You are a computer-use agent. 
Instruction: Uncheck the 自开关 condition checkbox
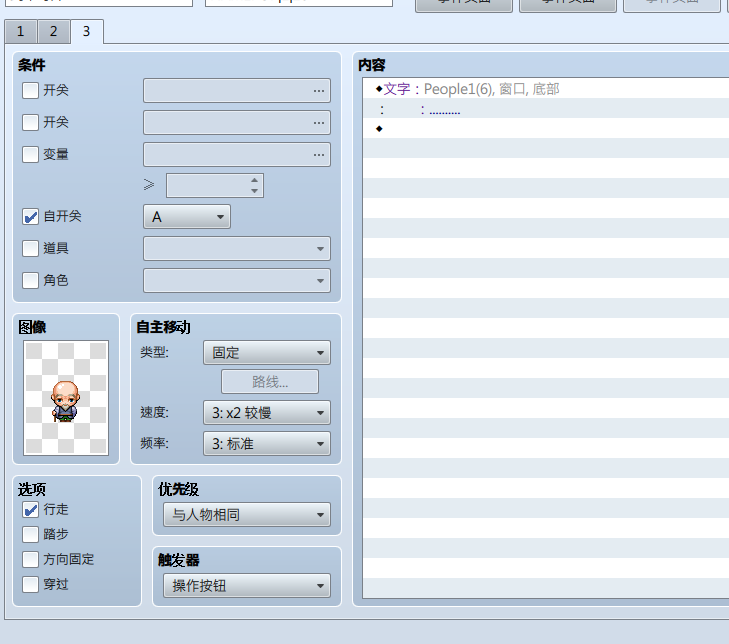31,217
